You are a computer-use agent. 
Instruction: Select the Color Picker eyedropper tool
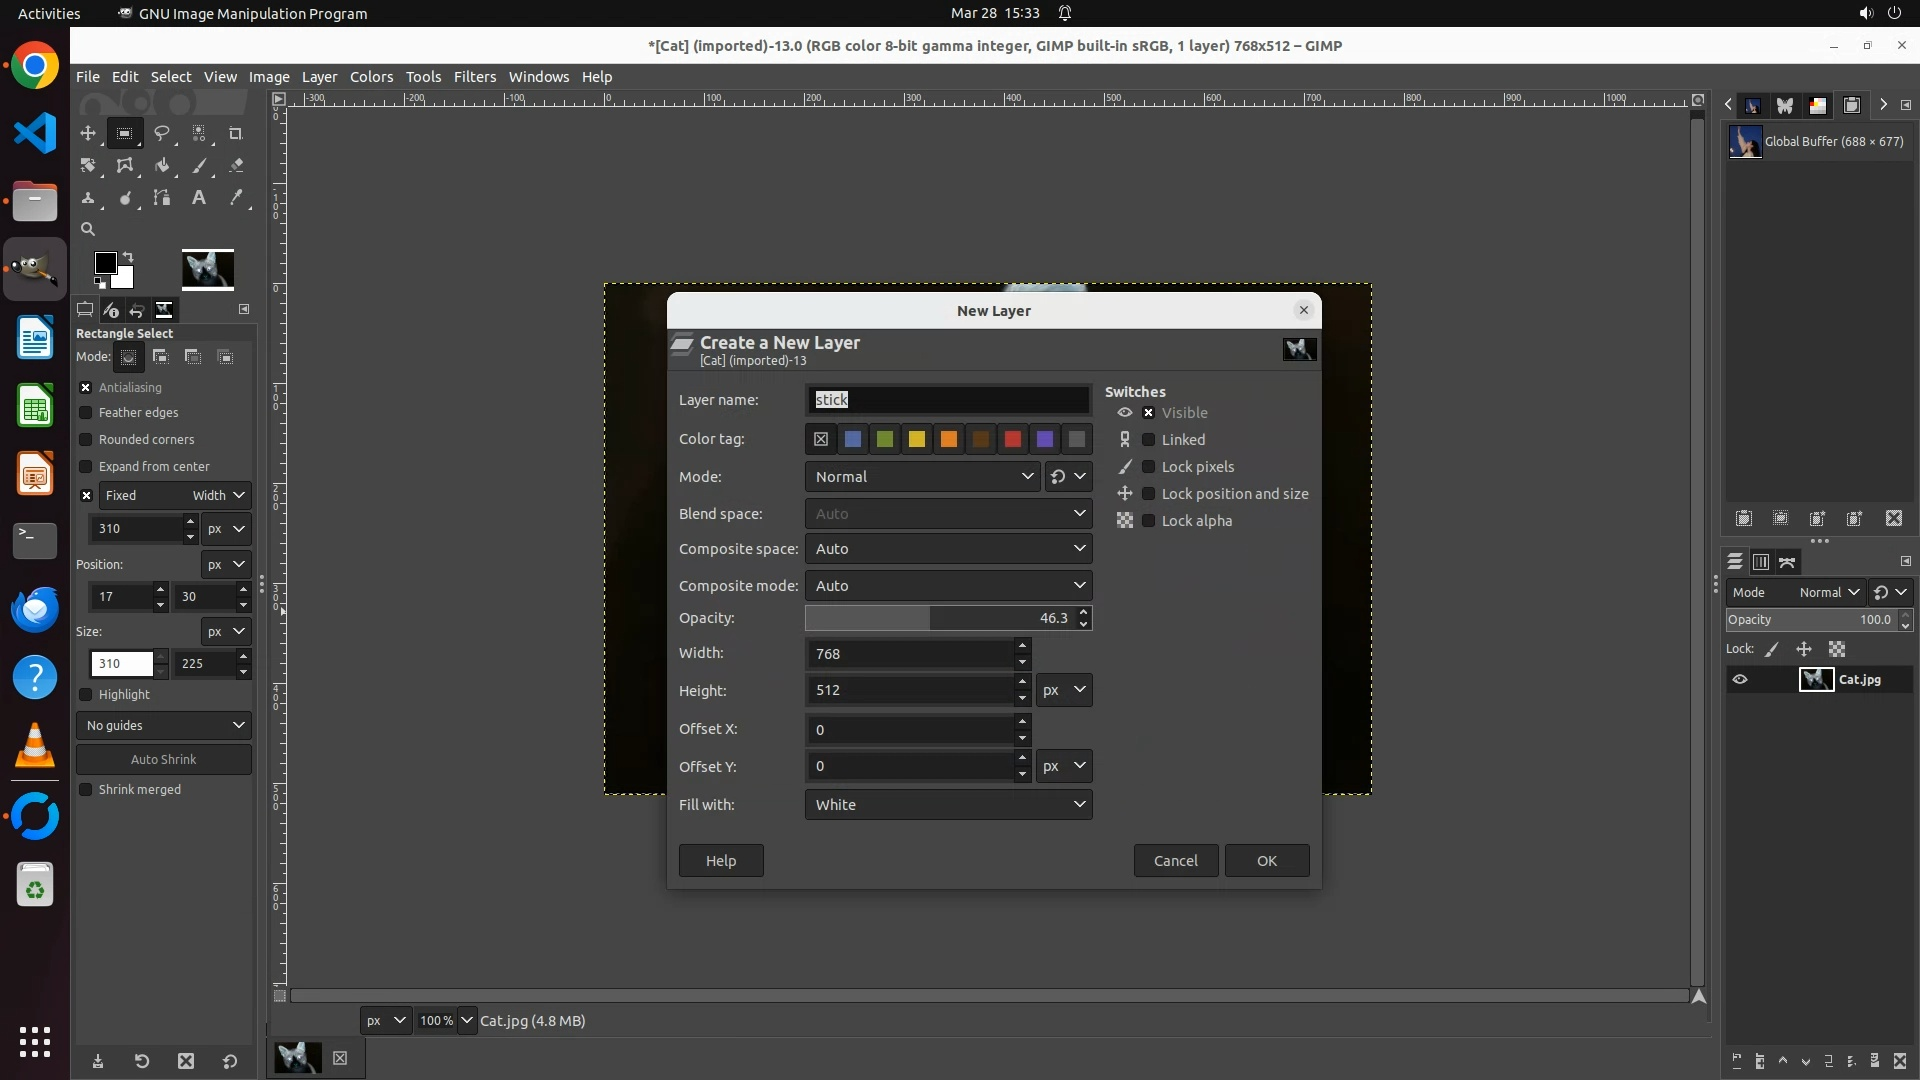click(236, 198)
